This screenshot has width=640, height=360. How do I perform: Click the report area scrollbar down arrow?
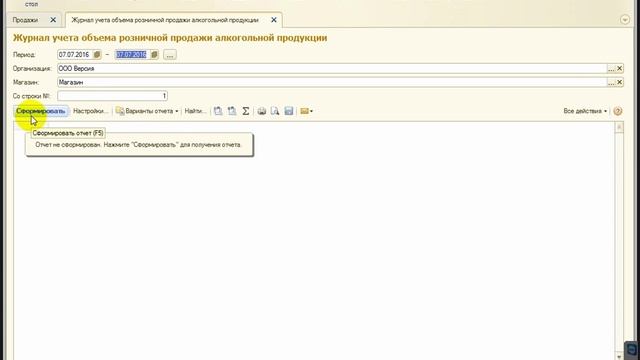click(x=619, y=356)
